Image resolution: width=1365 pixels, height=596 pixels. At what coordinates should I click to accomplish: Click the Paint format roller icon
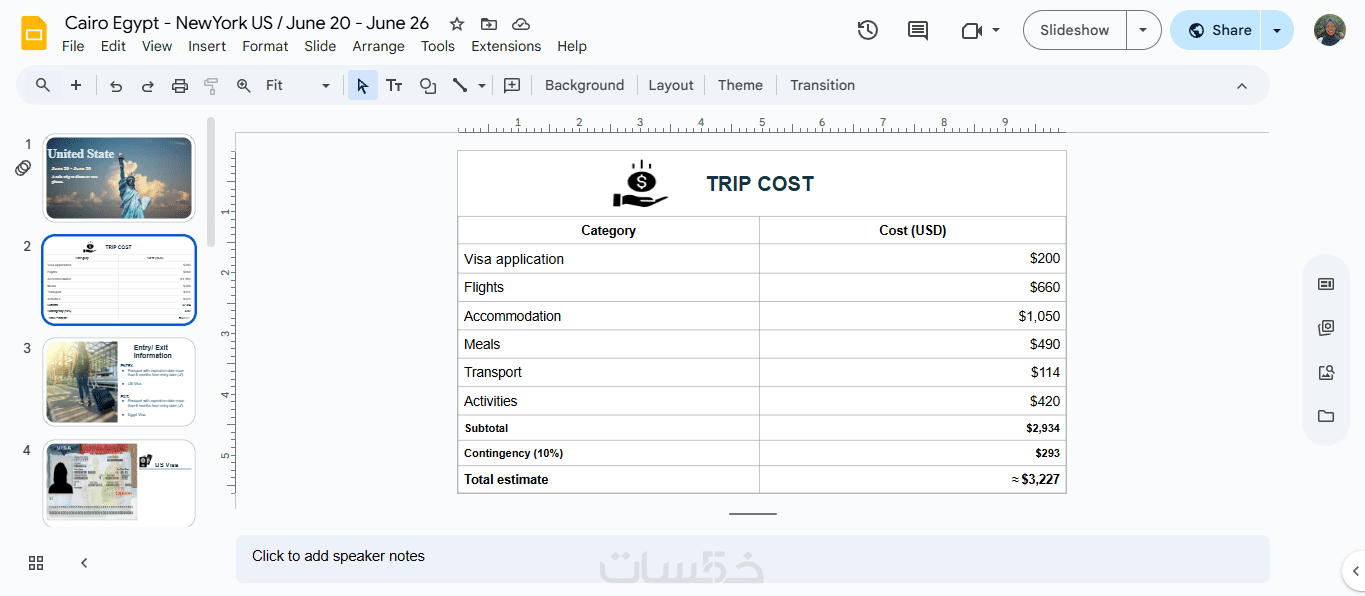pyautogui.click(x=211, y=86)
